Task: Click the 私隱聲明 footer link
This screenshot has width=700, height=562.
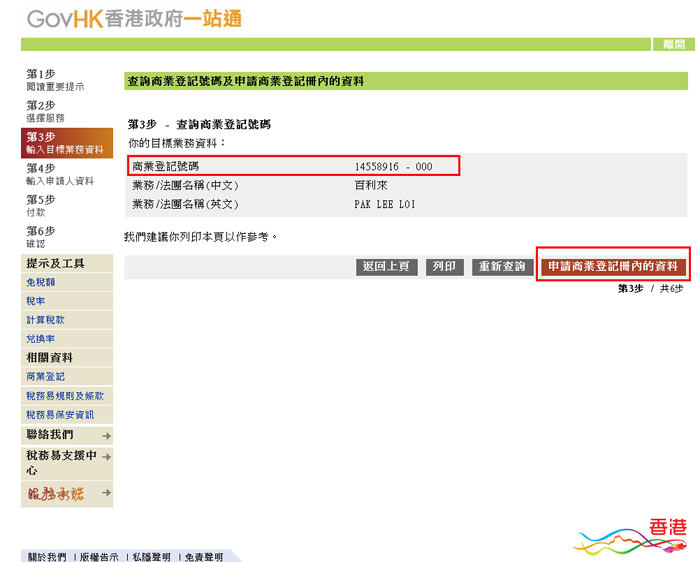Action: [x=151, y=556]
